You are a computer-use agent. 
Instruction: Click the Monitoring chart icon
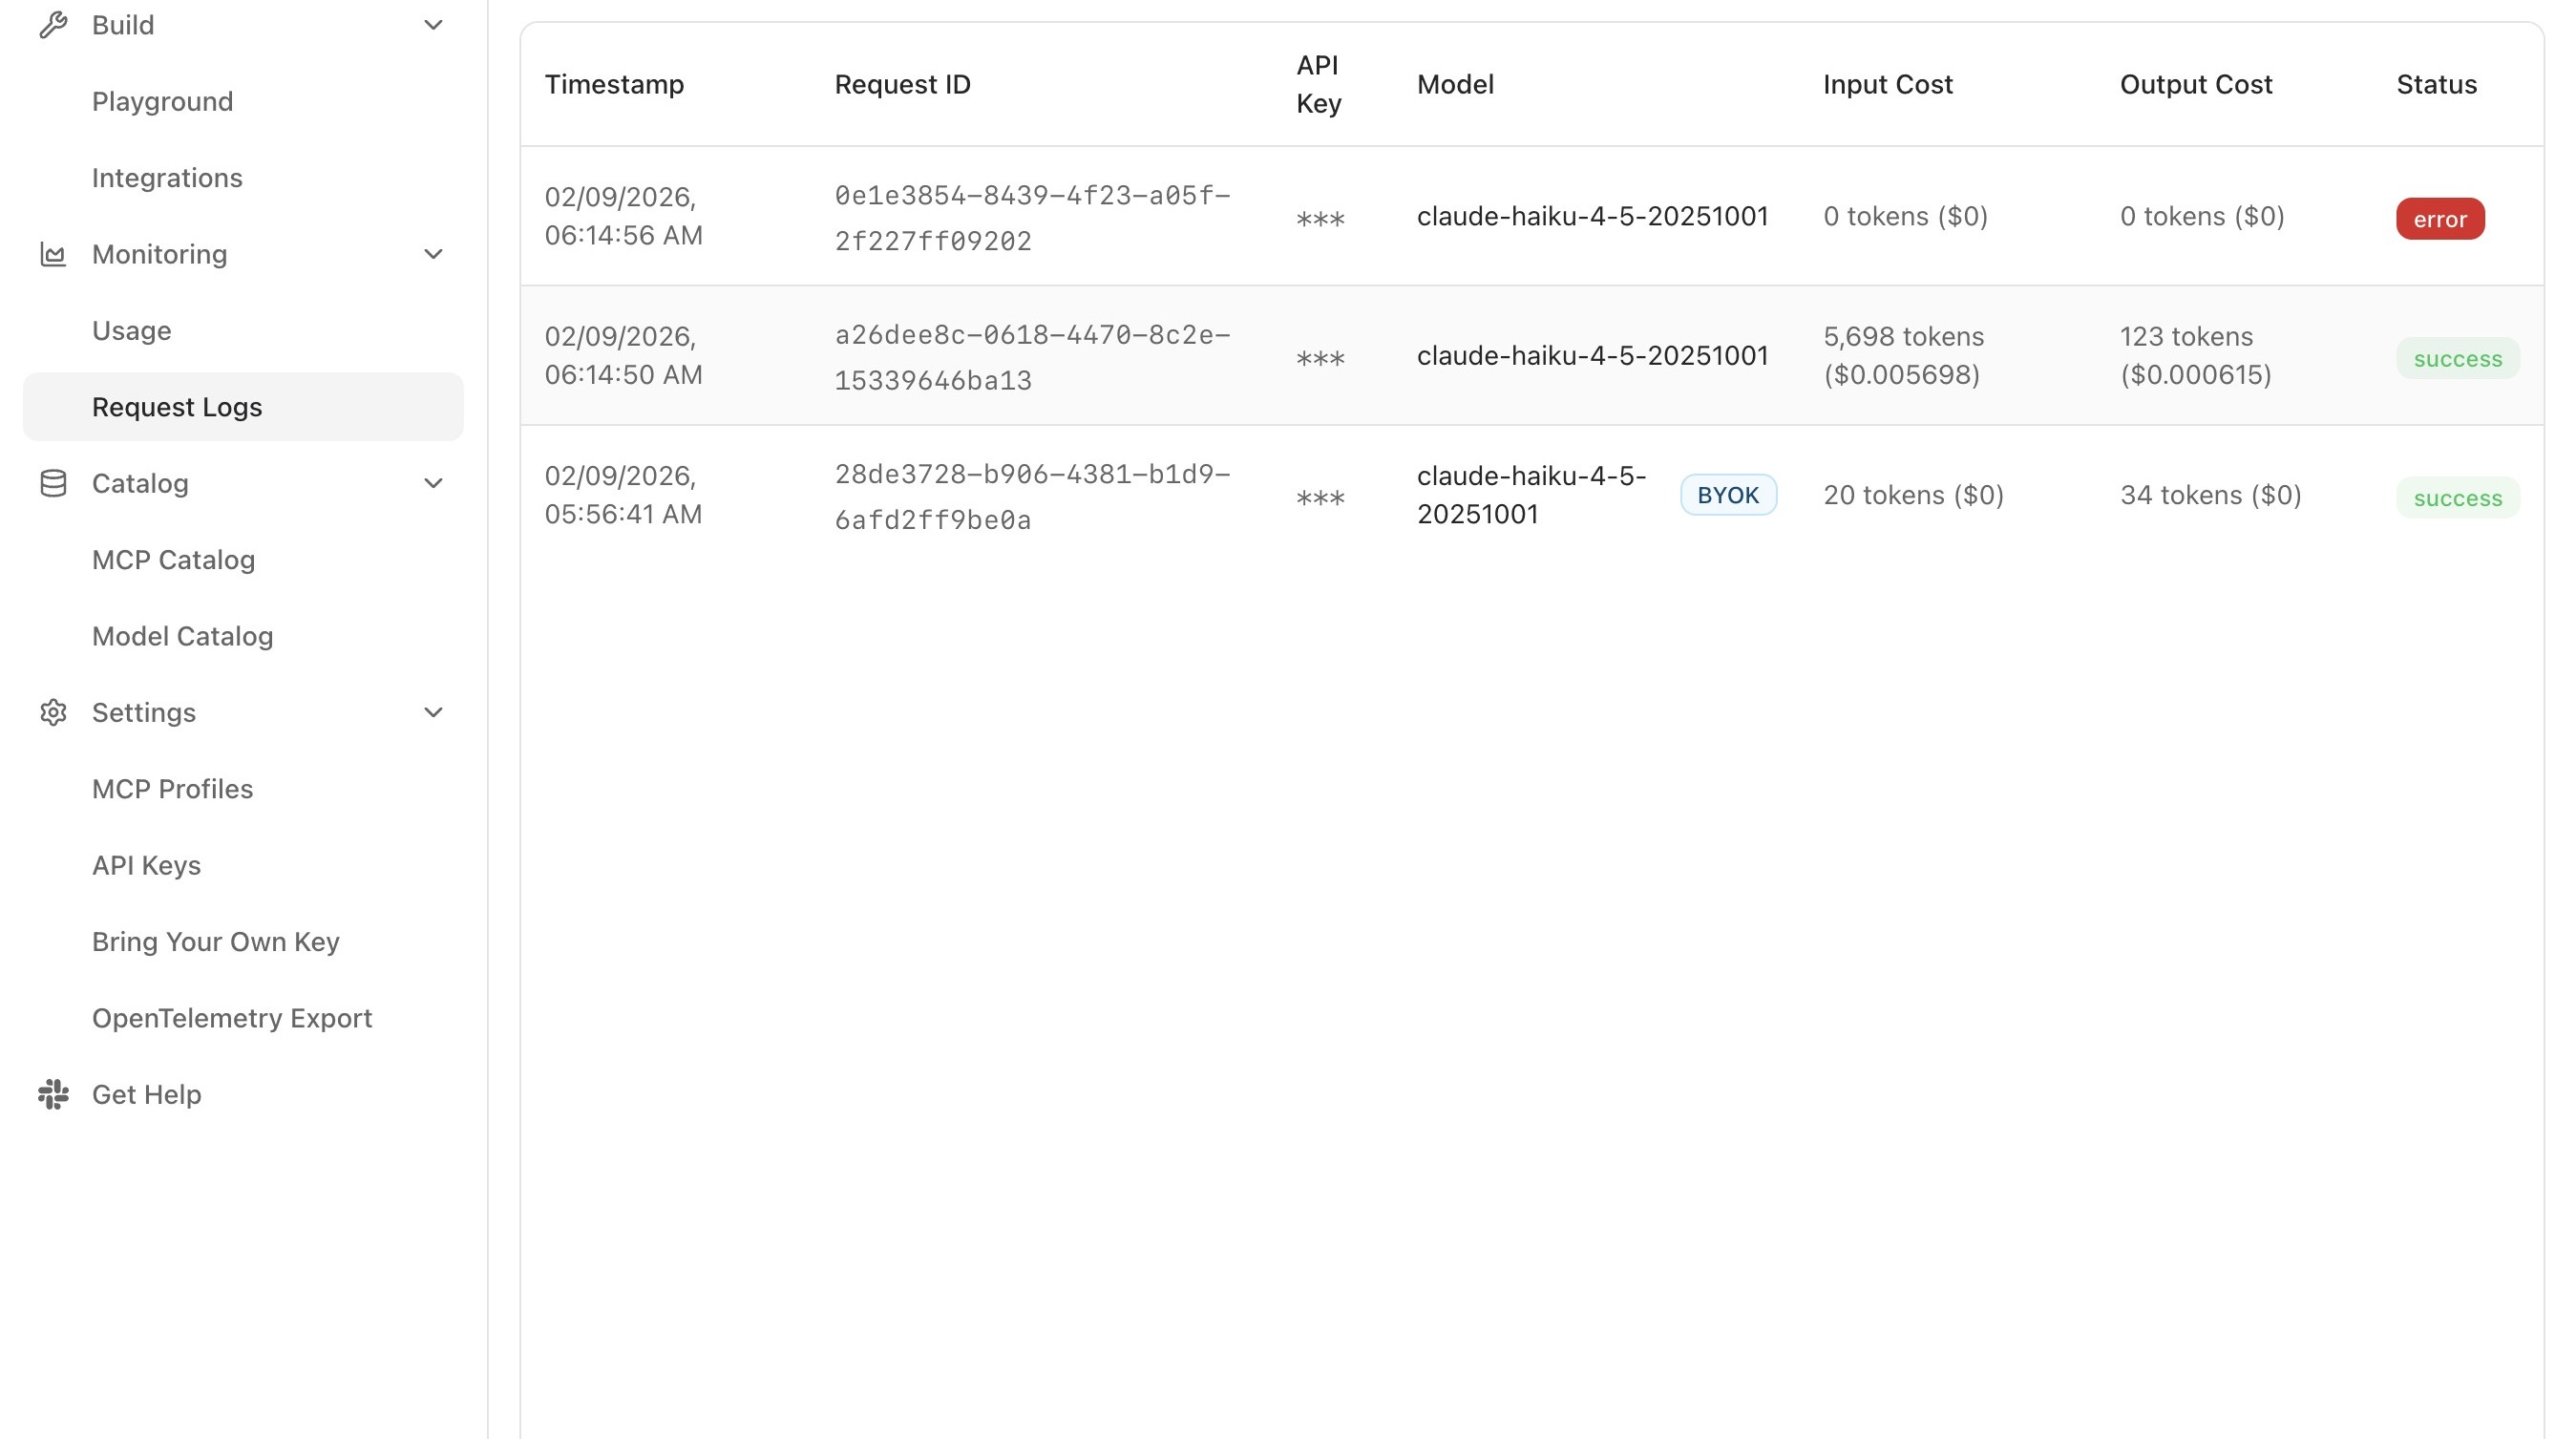53,254
